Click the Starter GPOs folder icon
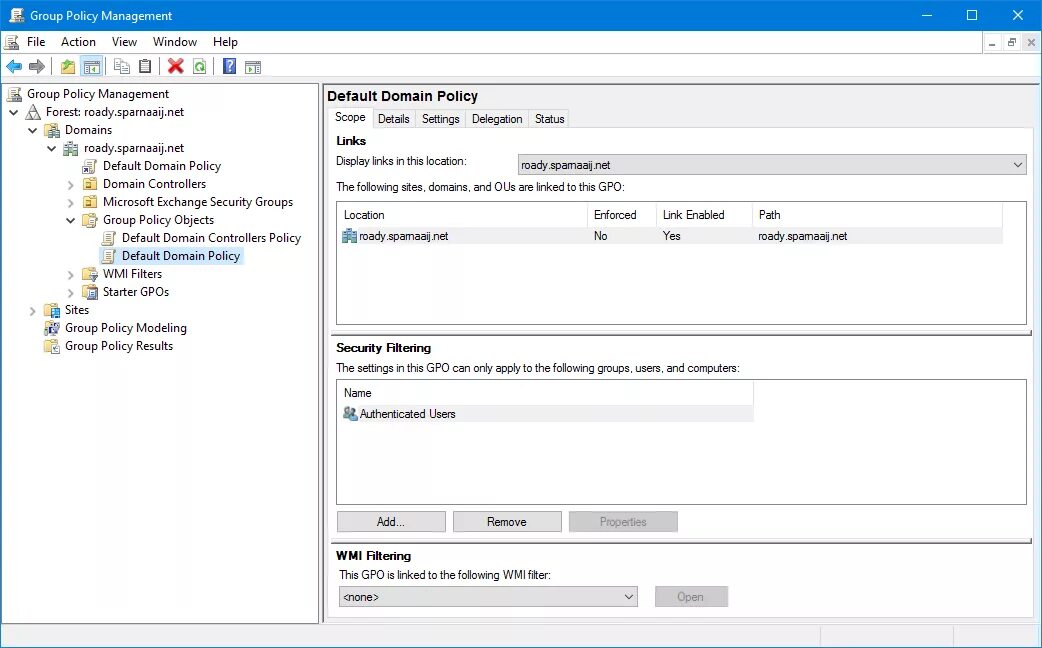 pyautogui.click(x=90, y=292)
